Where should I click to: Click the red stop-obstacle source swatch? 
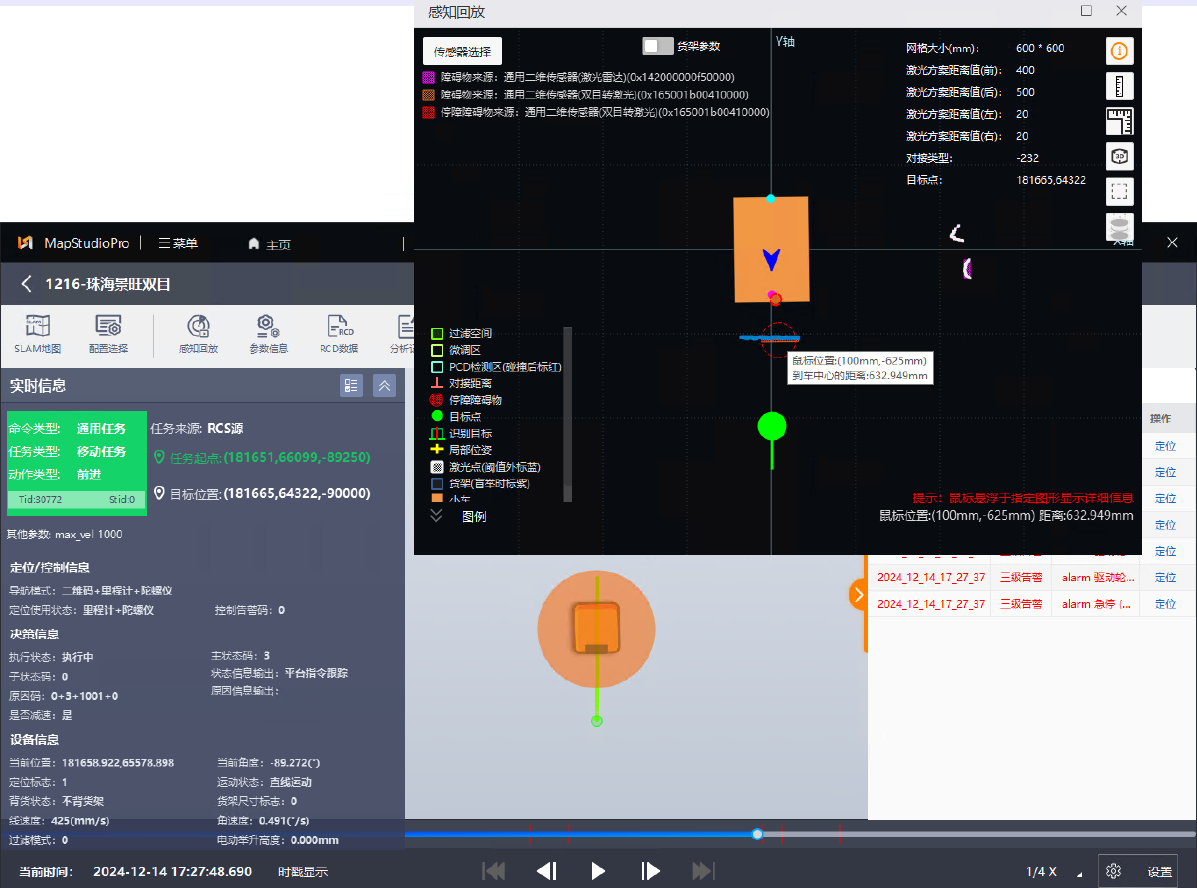(428, 112)
